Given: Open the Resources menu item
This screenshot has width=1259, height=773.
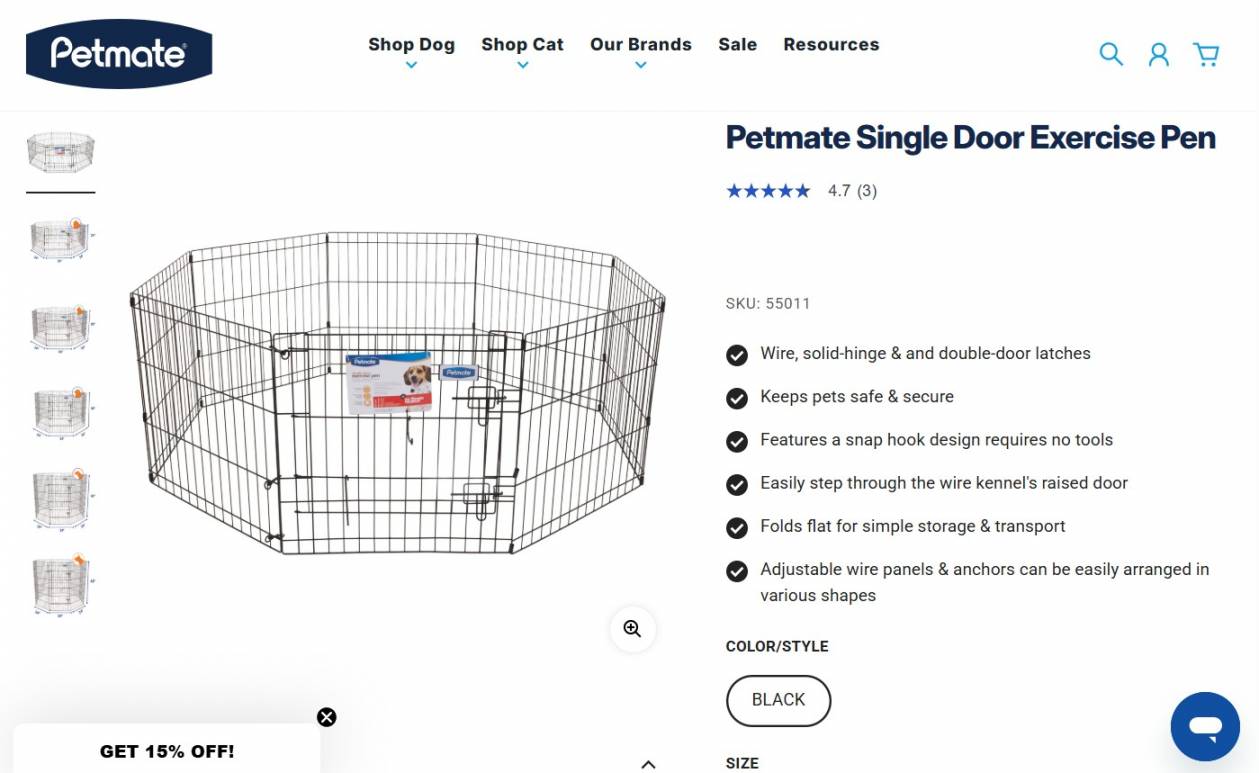Looking at the screenshot, I should pyautogui.click(x=831, y=44).
